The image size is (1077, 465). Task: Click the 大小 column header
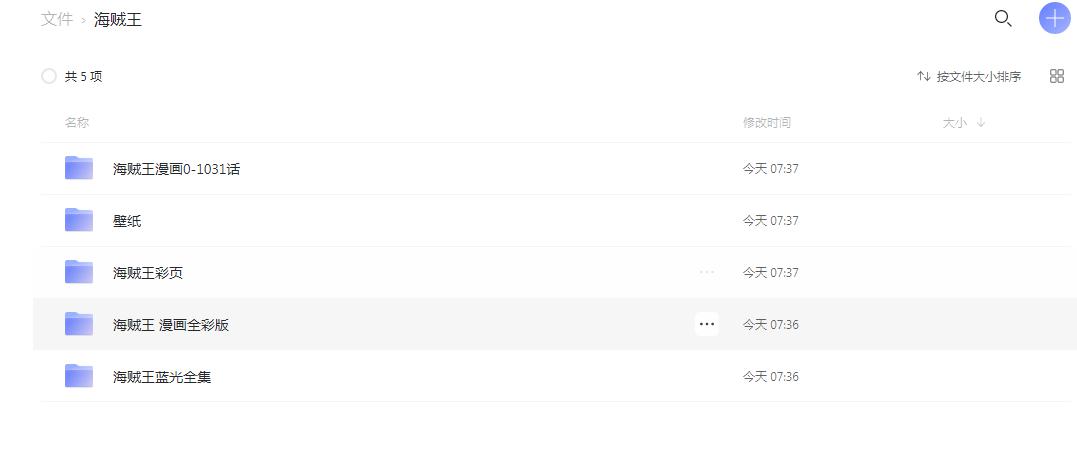[955, 123]
